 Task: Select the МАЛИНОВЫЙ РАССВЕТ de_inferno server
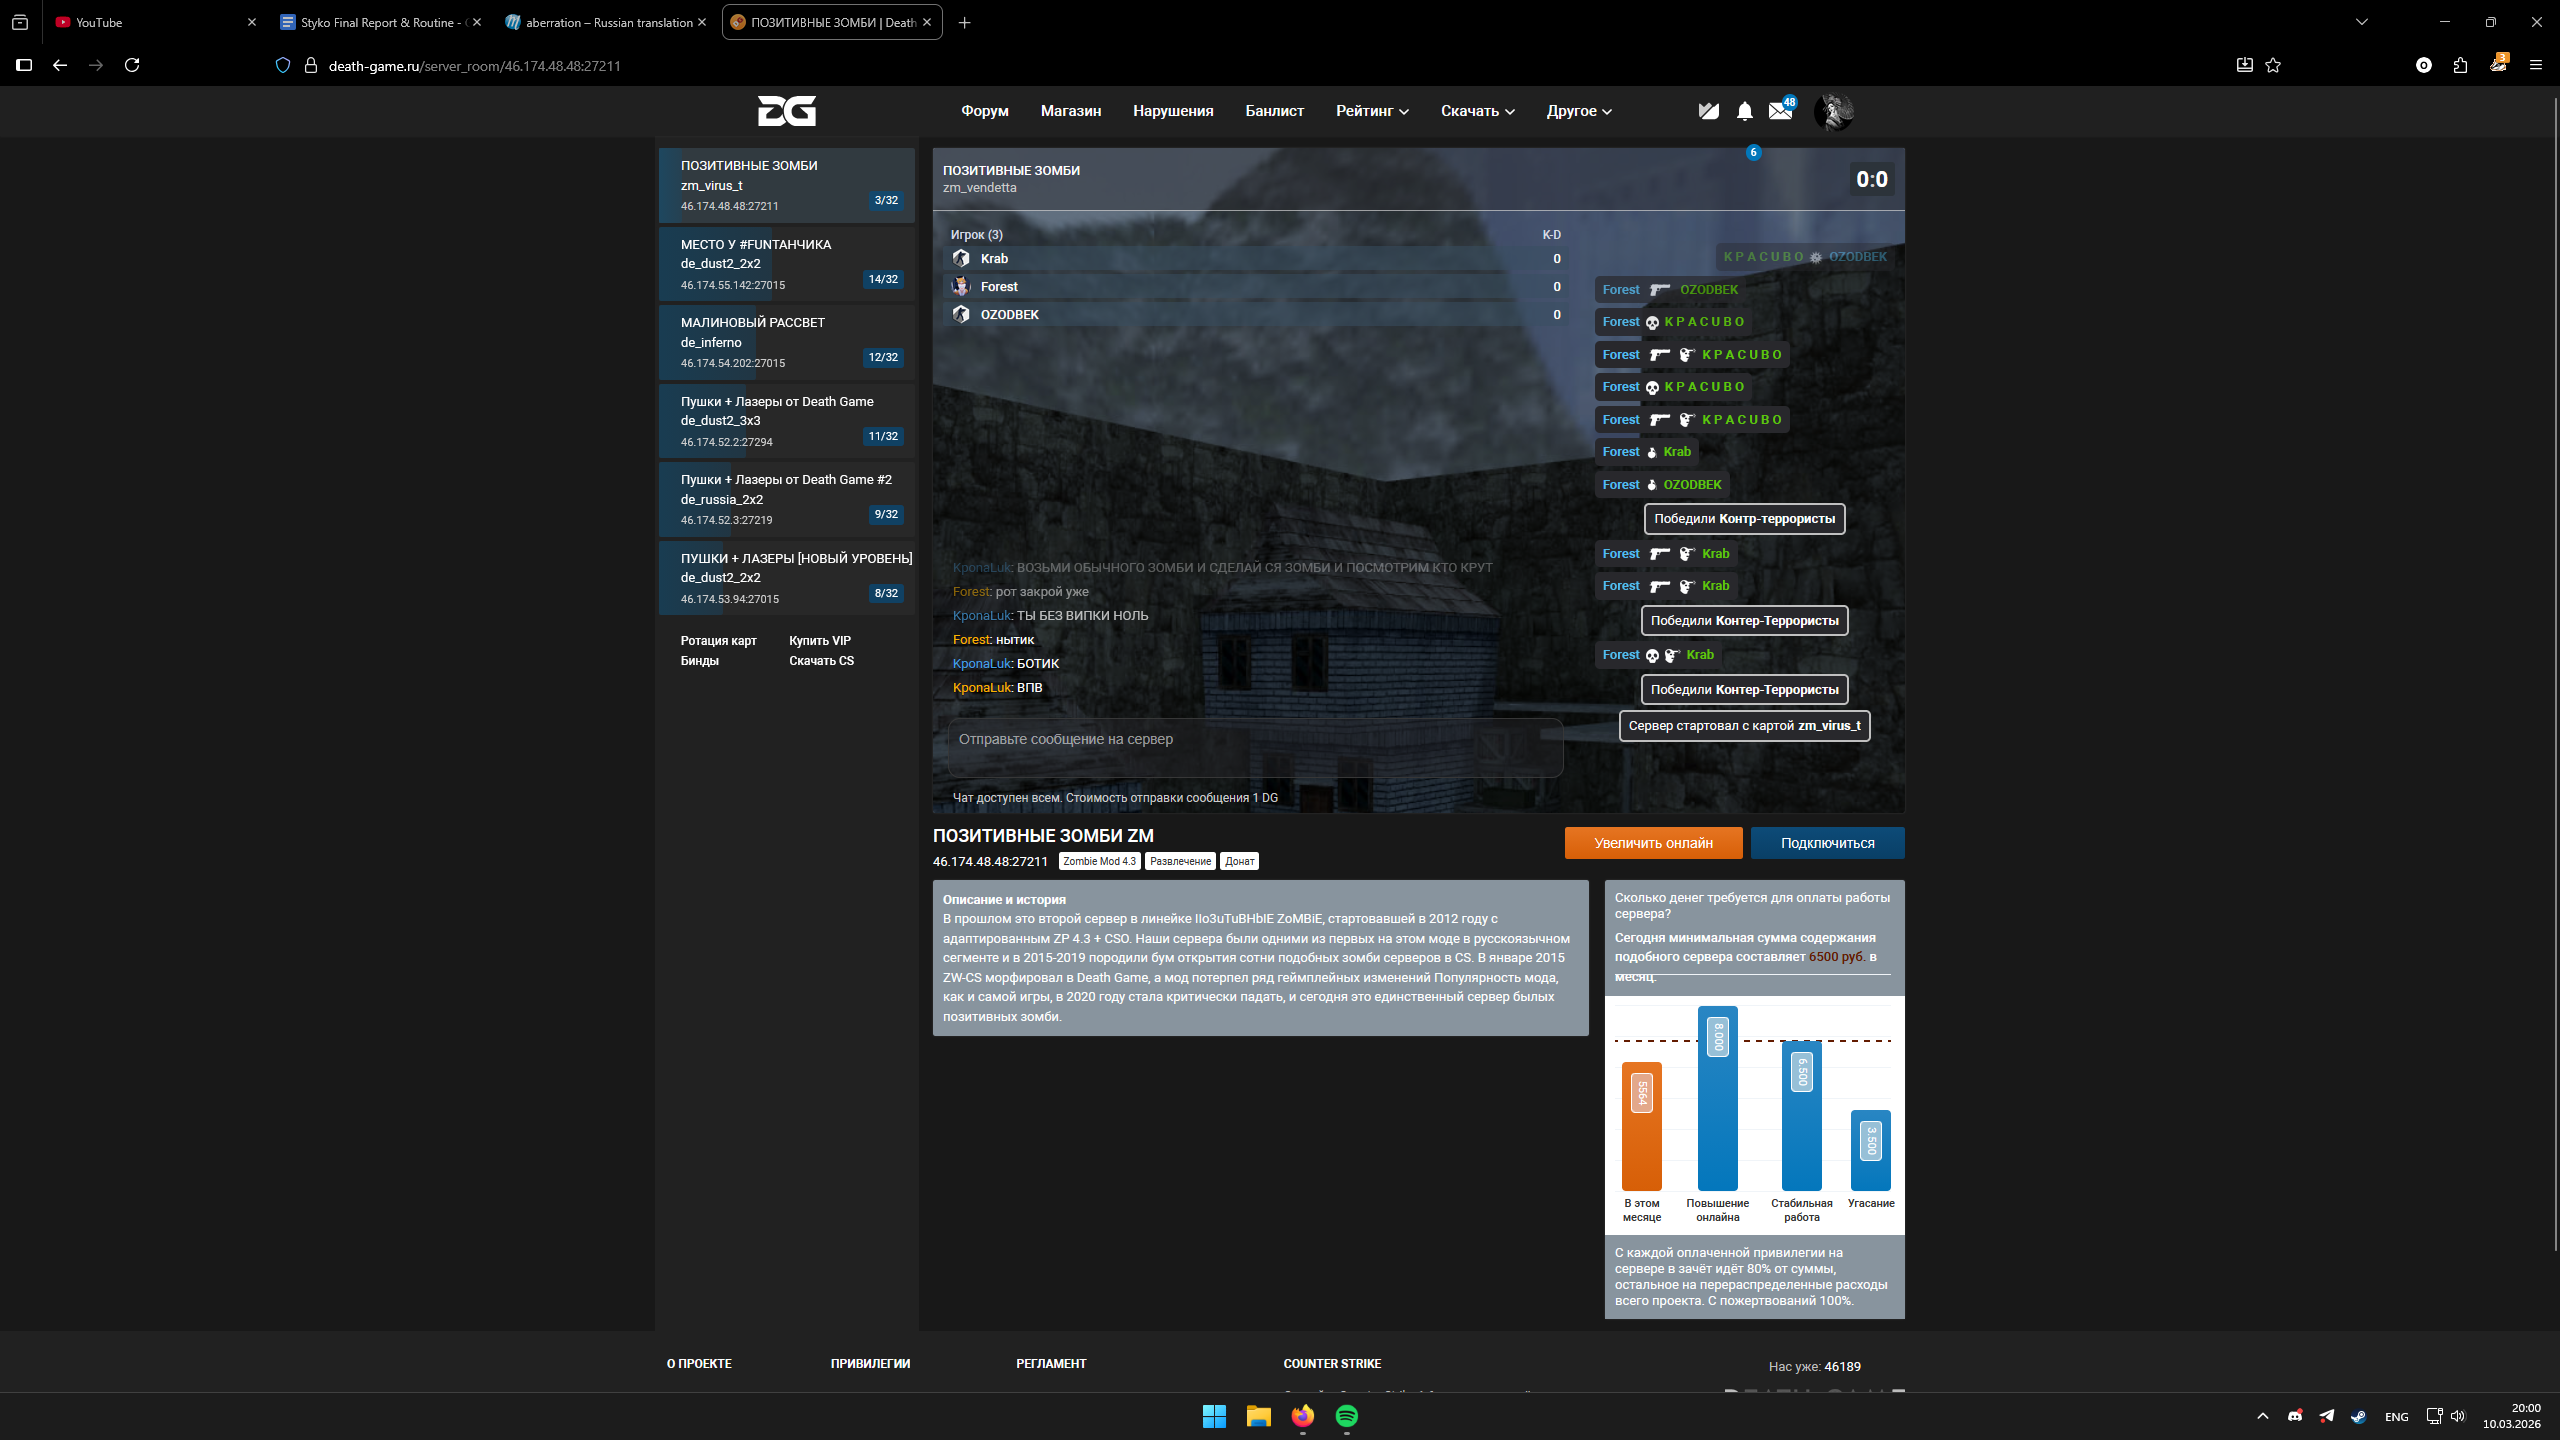click(787, 342)
